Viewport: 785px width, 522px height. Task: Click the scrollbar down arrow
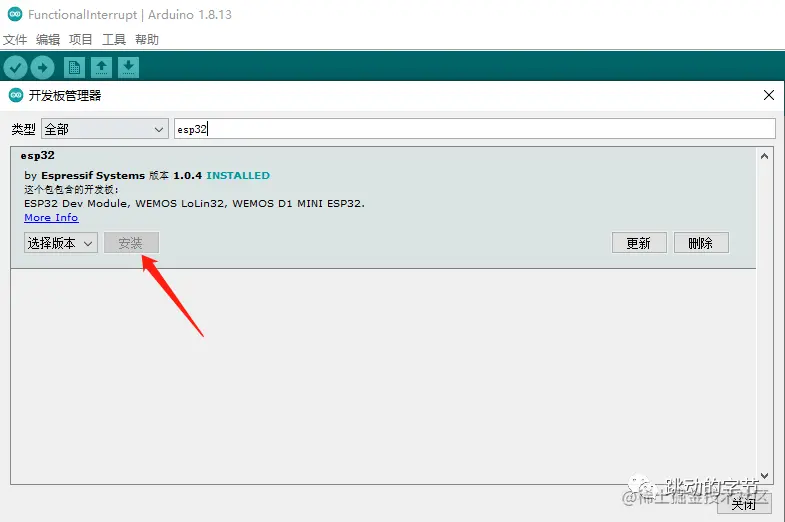764,475
